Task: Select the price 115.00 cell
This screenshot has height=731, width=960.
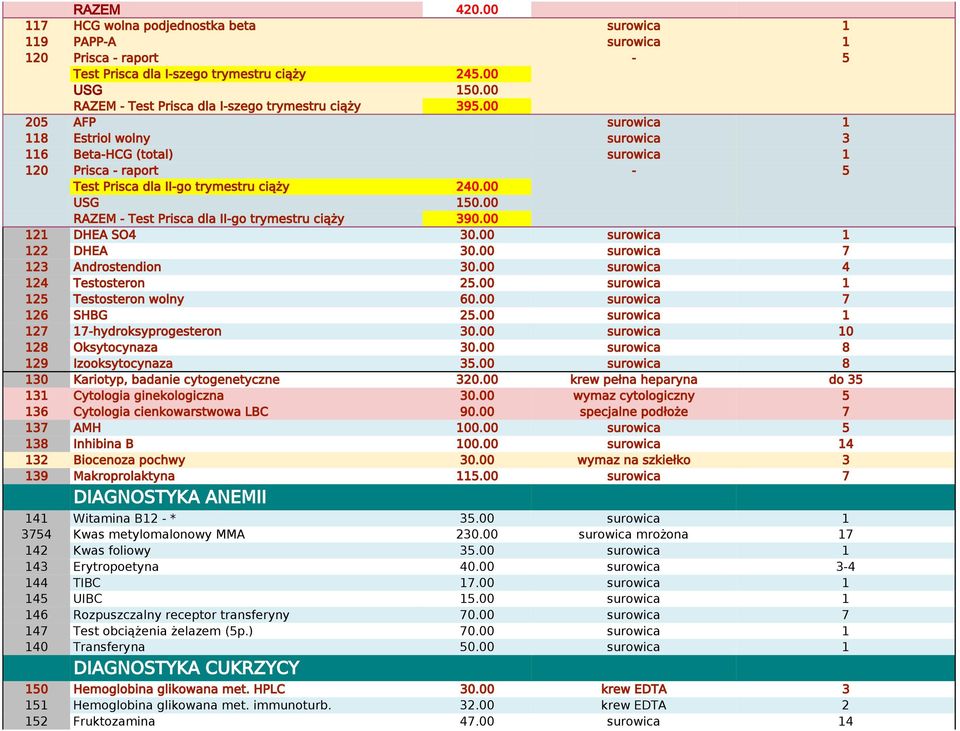Action: pos(477,476)
